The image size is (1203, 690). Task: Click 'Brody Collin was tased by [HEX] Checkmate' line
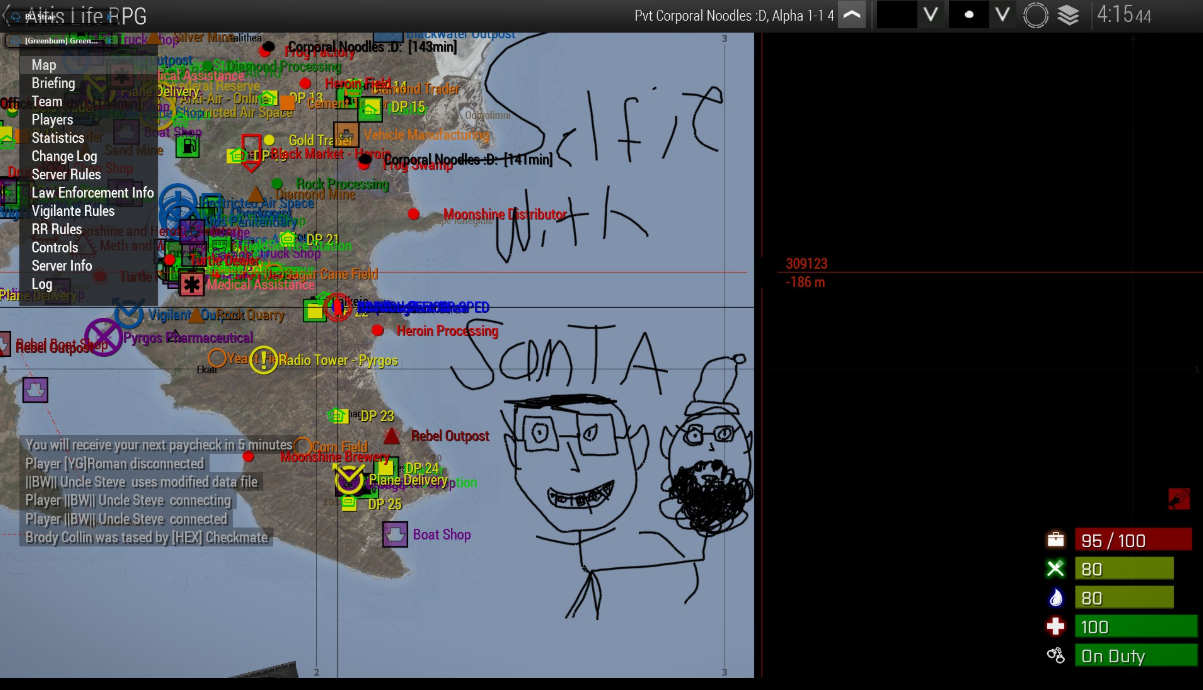click(x=147, y=537)
